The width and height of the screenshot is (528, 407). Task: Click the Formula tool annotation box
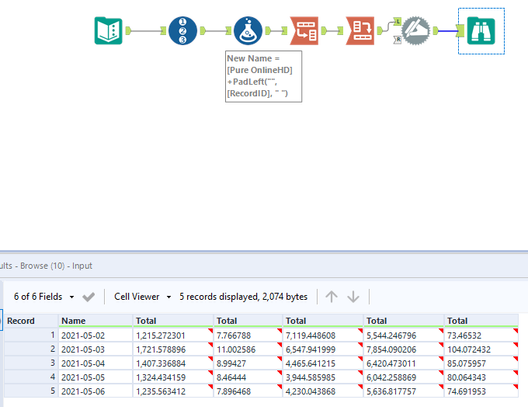click(263, 76)
